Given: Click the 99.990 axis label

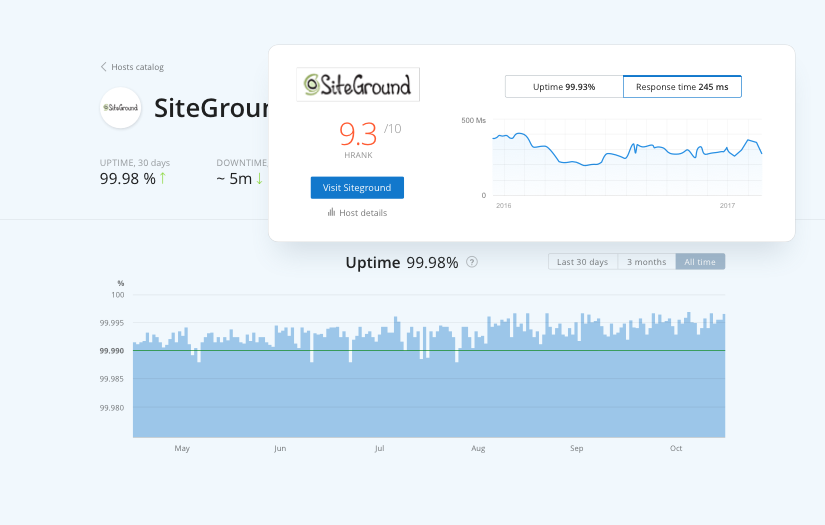Looking at the screenshot, I should [x=112, y=351].
